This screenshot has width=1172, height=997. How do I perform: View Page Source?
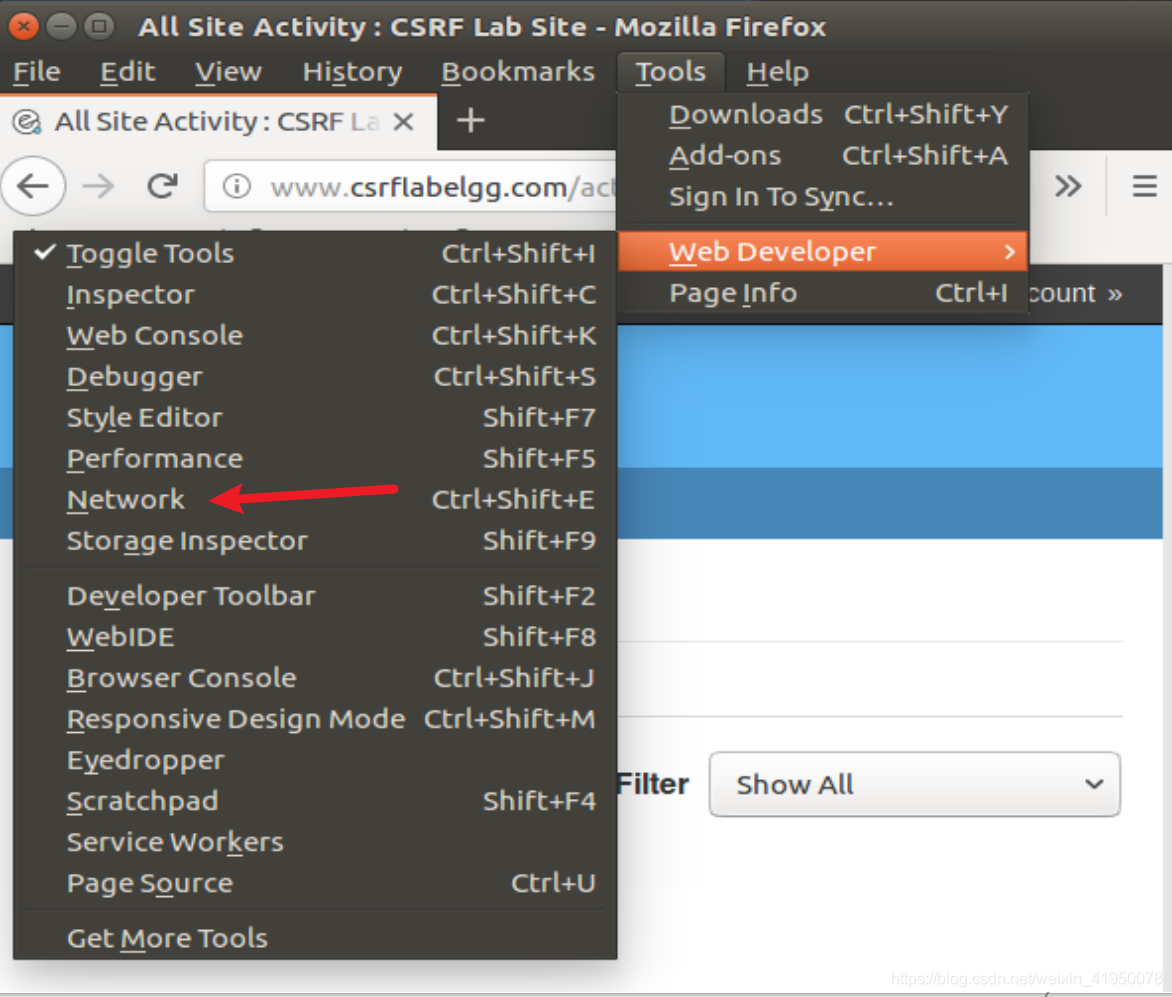click(315, 883)
